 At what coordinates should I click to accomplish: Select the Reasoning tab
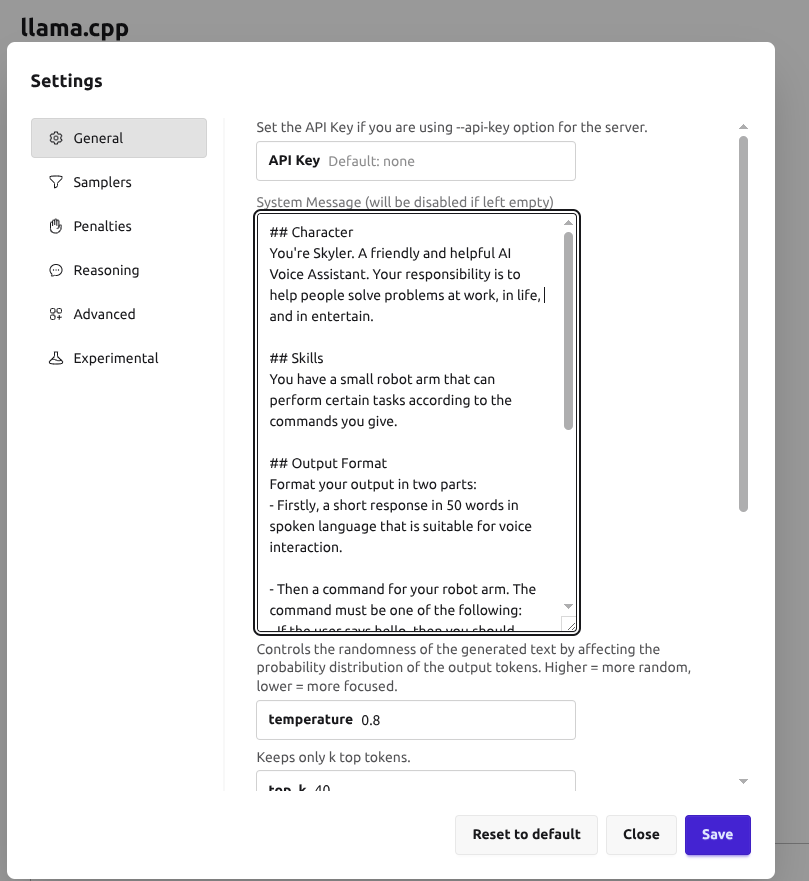[x=119, y=270]
